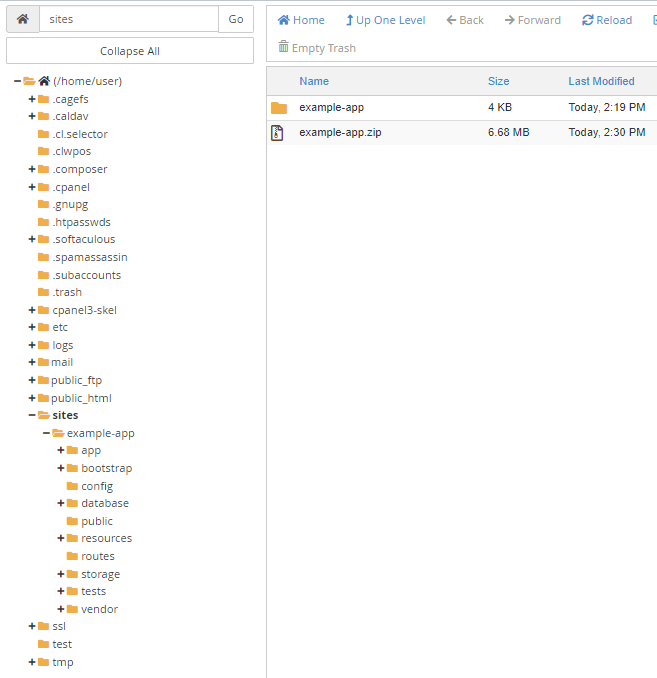Click the public_html folder icon
657x678 pixels.
pyautogui.click(x=43, y=398)
